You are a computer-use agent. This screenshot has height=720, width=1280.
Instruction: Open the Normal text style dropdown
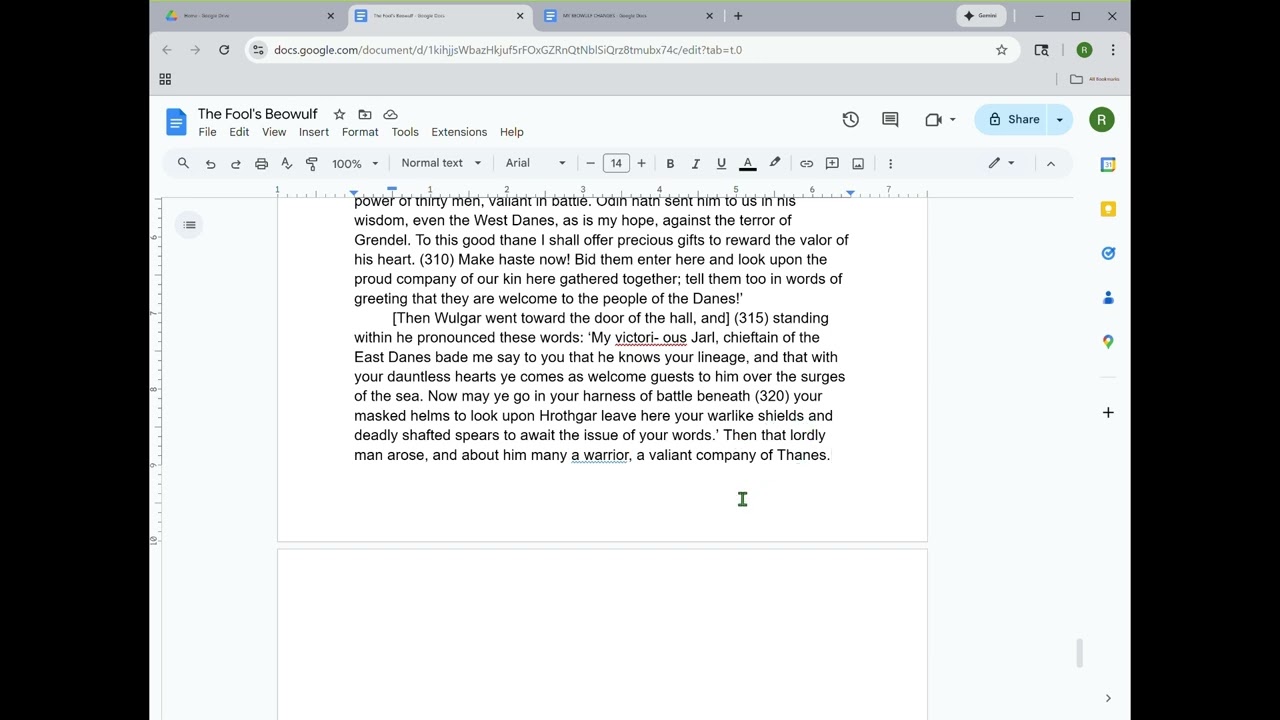(441, 163)
